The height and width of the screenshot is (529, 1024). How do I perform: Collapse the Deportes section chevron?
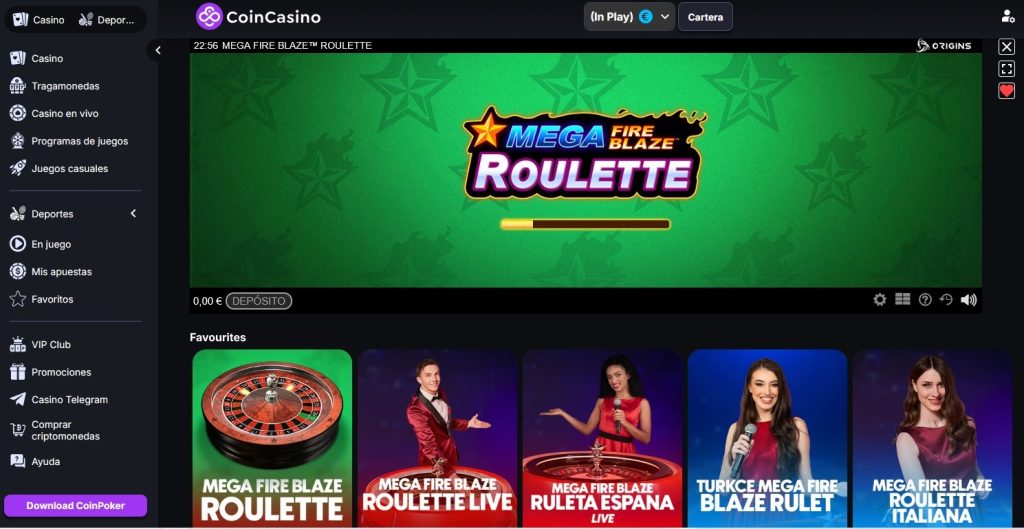click(x=133, y=214)
